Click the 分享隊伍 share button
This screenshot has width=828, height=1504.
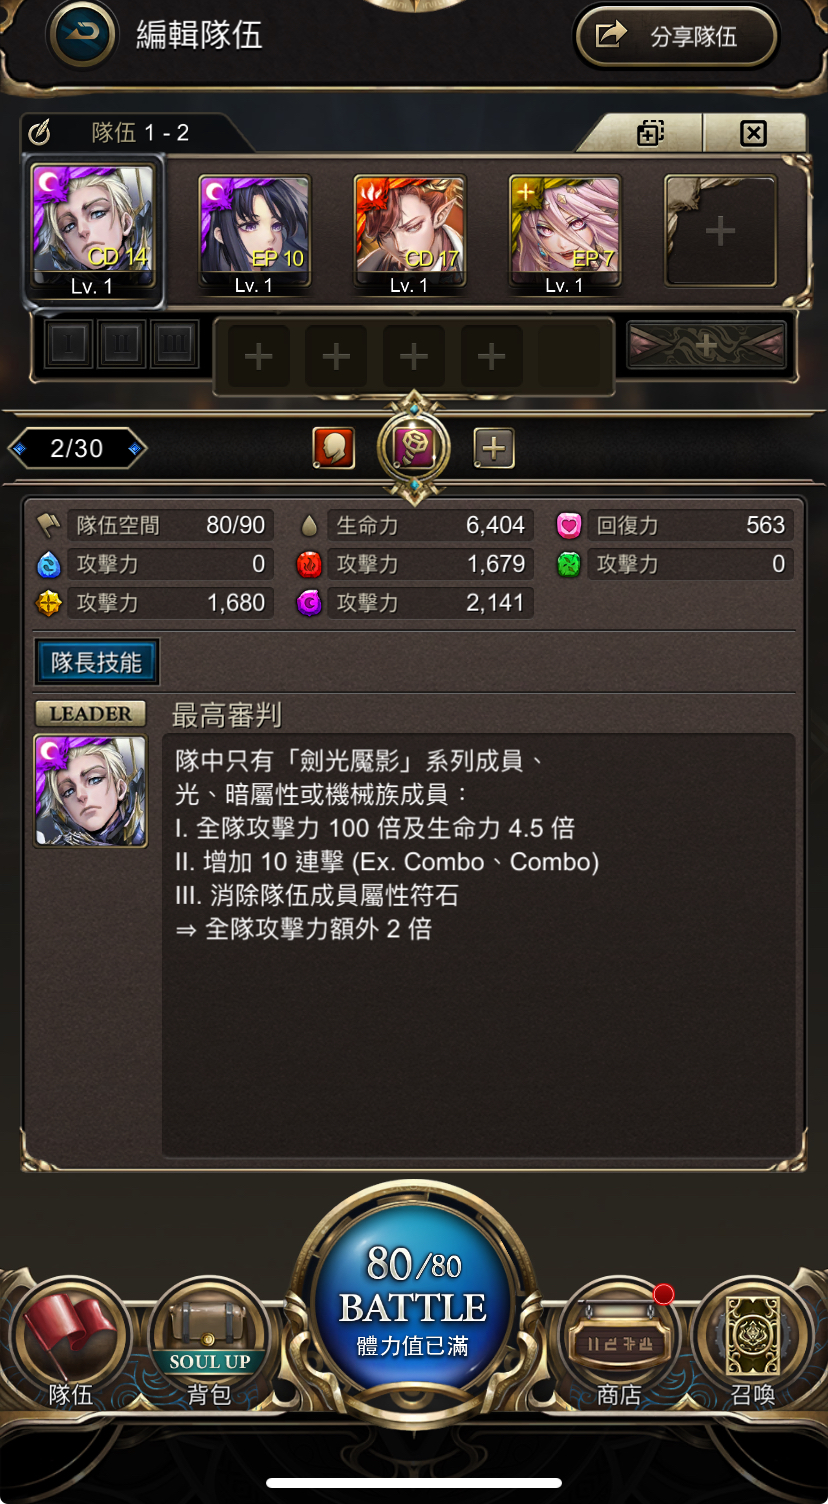point(676,37)
